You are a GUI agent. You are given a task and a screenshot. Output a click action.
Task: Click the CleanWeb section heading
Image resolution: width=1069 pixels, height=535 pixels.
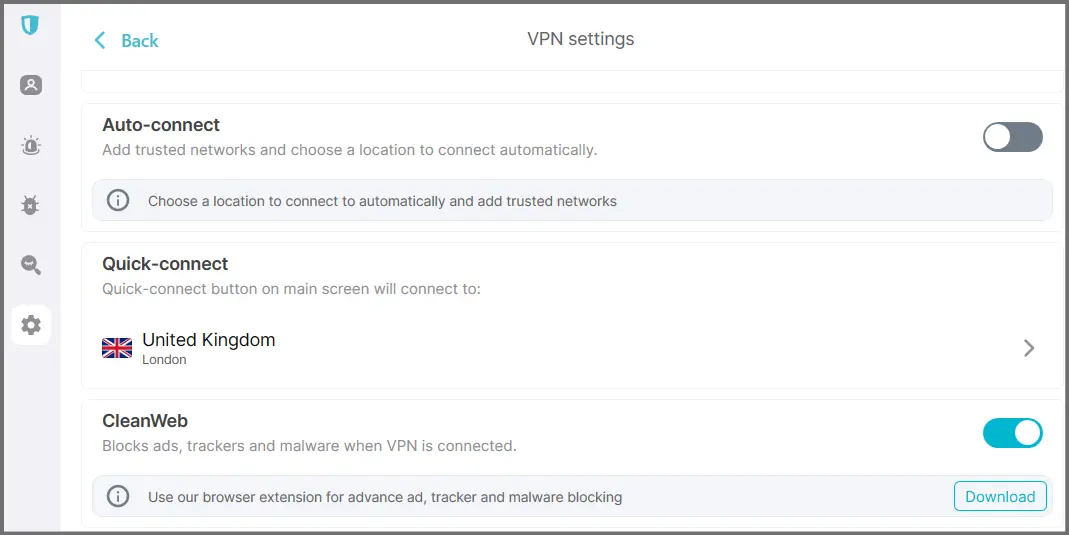pyautogui.click(x=145, y=421)
